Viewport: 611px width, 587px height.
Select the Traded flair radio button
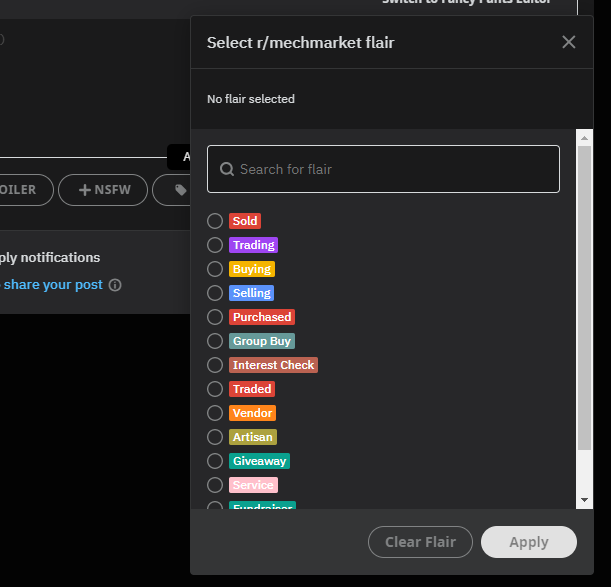click(x=215, y=389)
